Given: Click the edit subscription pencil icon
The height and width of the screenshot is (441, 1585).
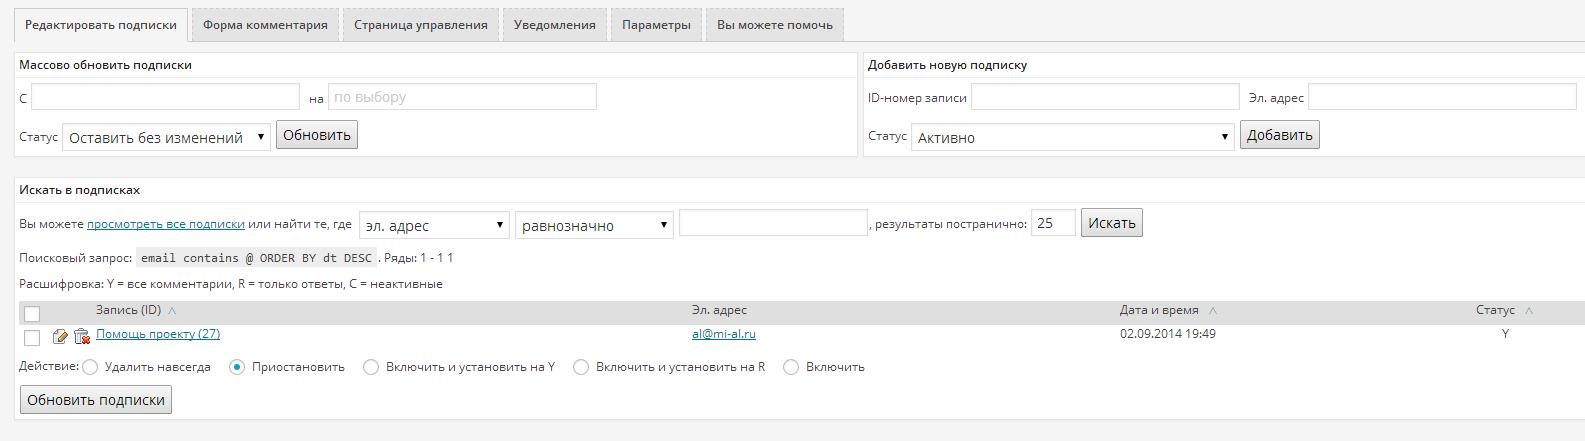Looking at the screenshot, I should [60, 337].
